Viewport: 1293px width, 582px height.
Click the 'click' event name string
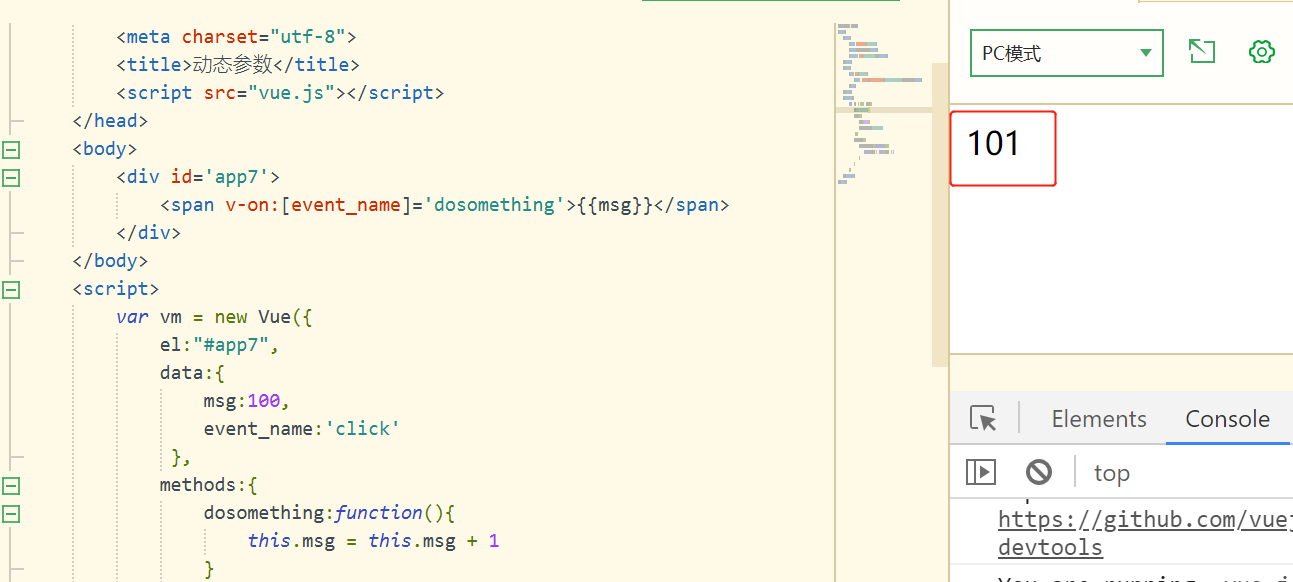363,429
